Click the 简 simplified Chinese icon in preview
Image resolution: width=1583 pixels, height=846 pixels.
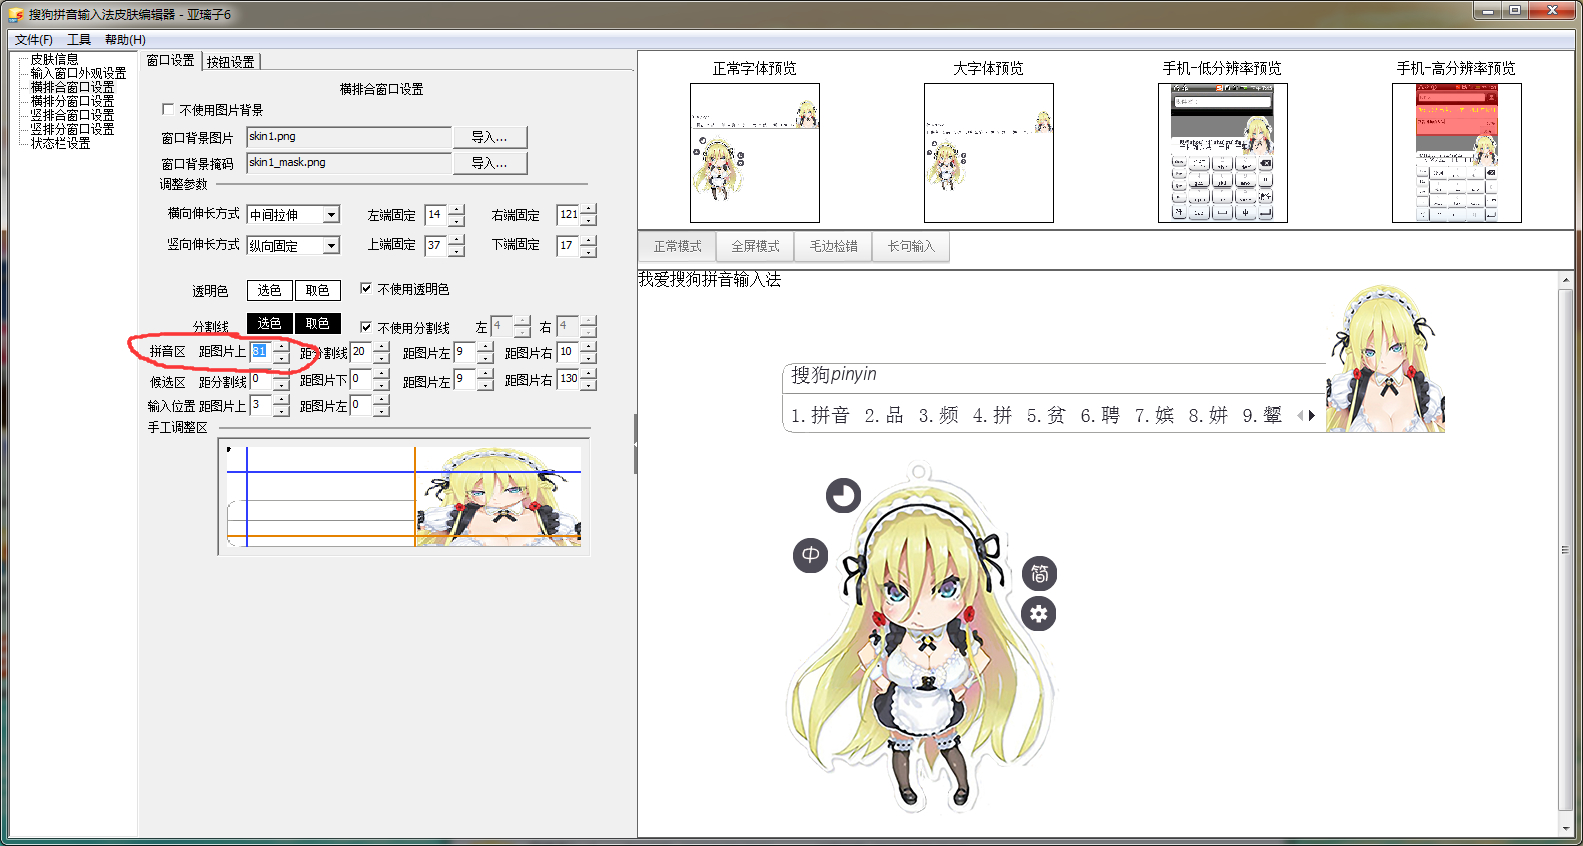[x=1039, y=573]
